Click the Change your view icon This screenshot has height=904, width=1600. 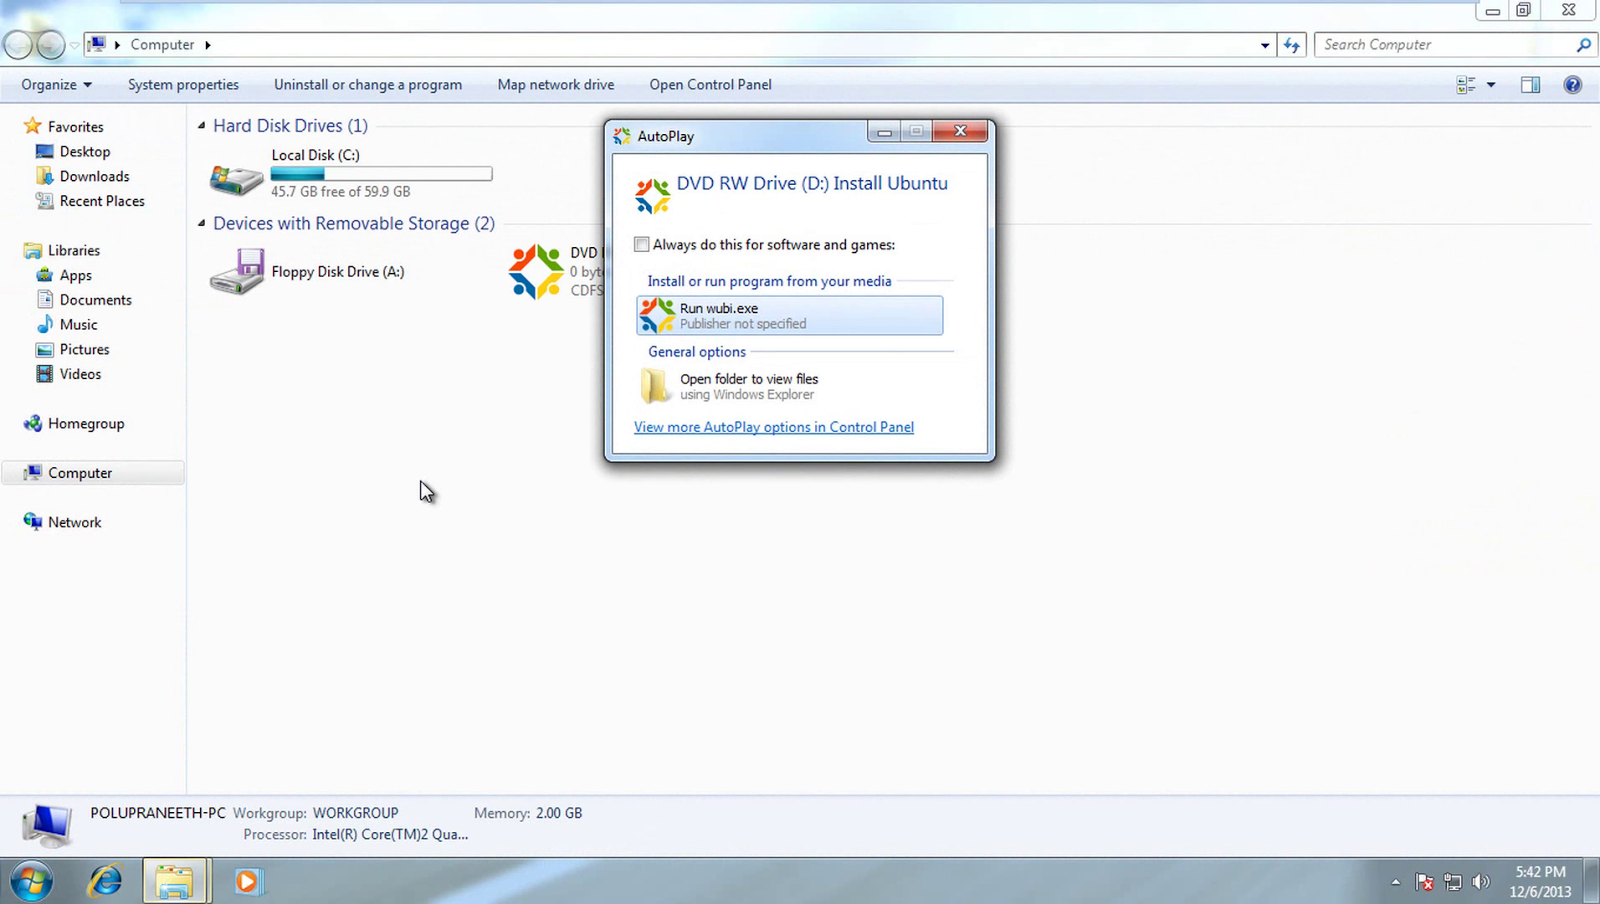point(1466,85)
